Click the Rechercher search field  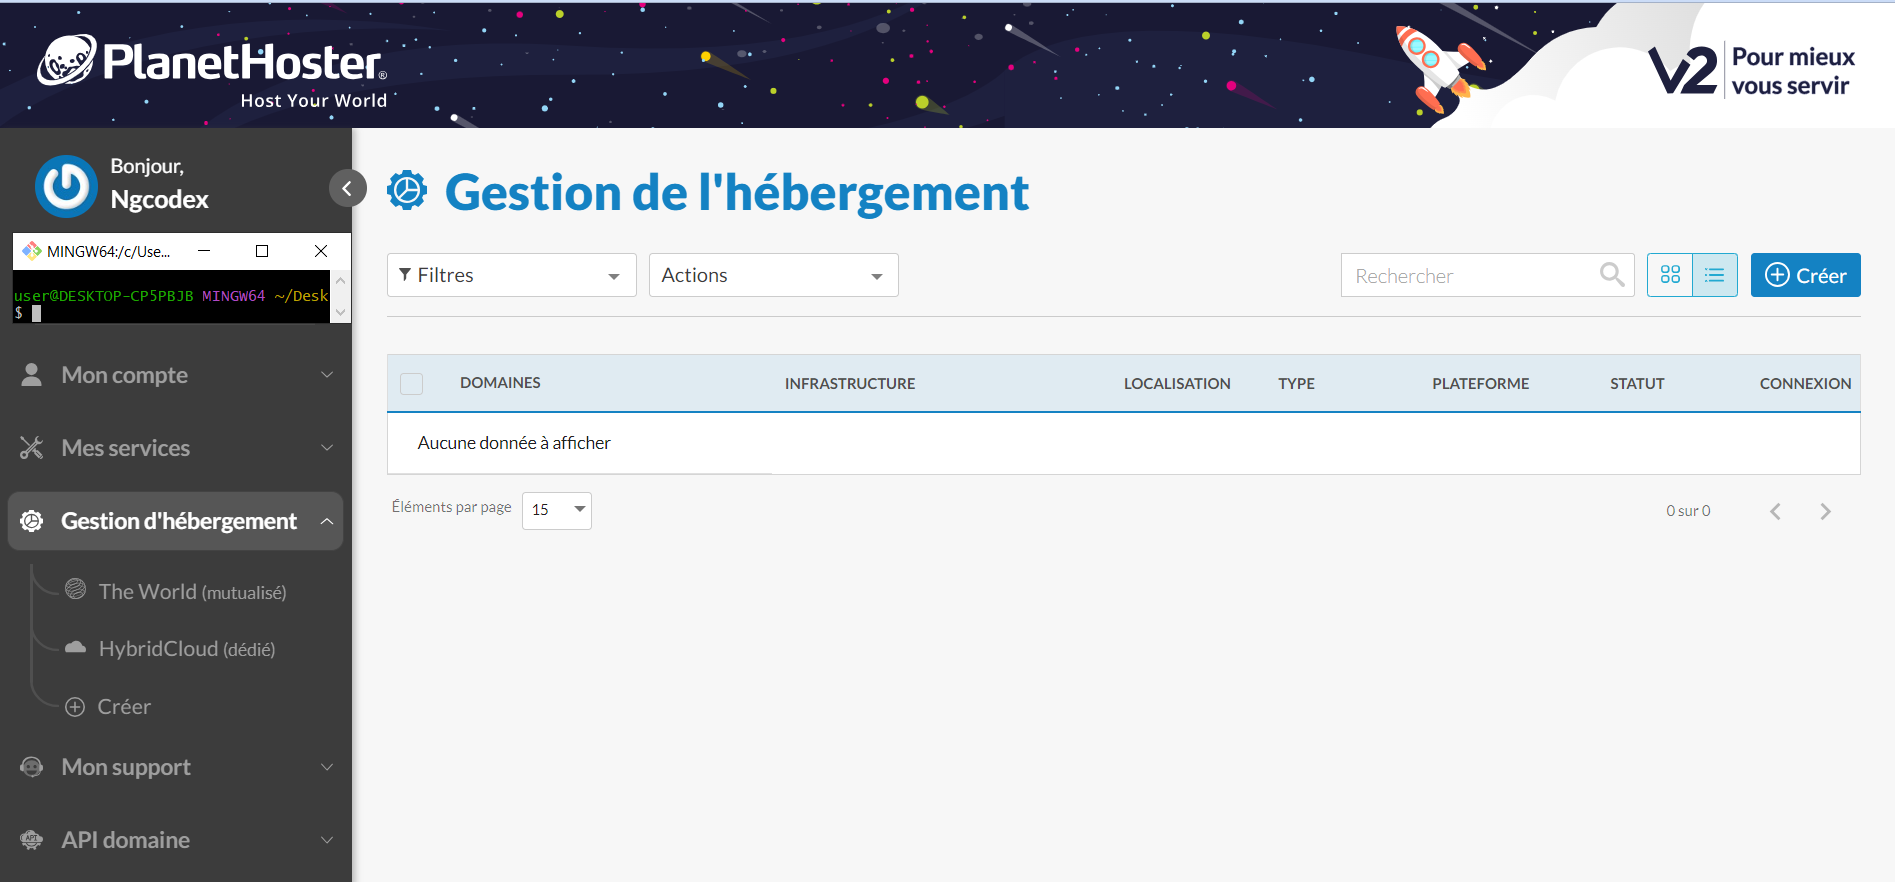point(1470,275)
